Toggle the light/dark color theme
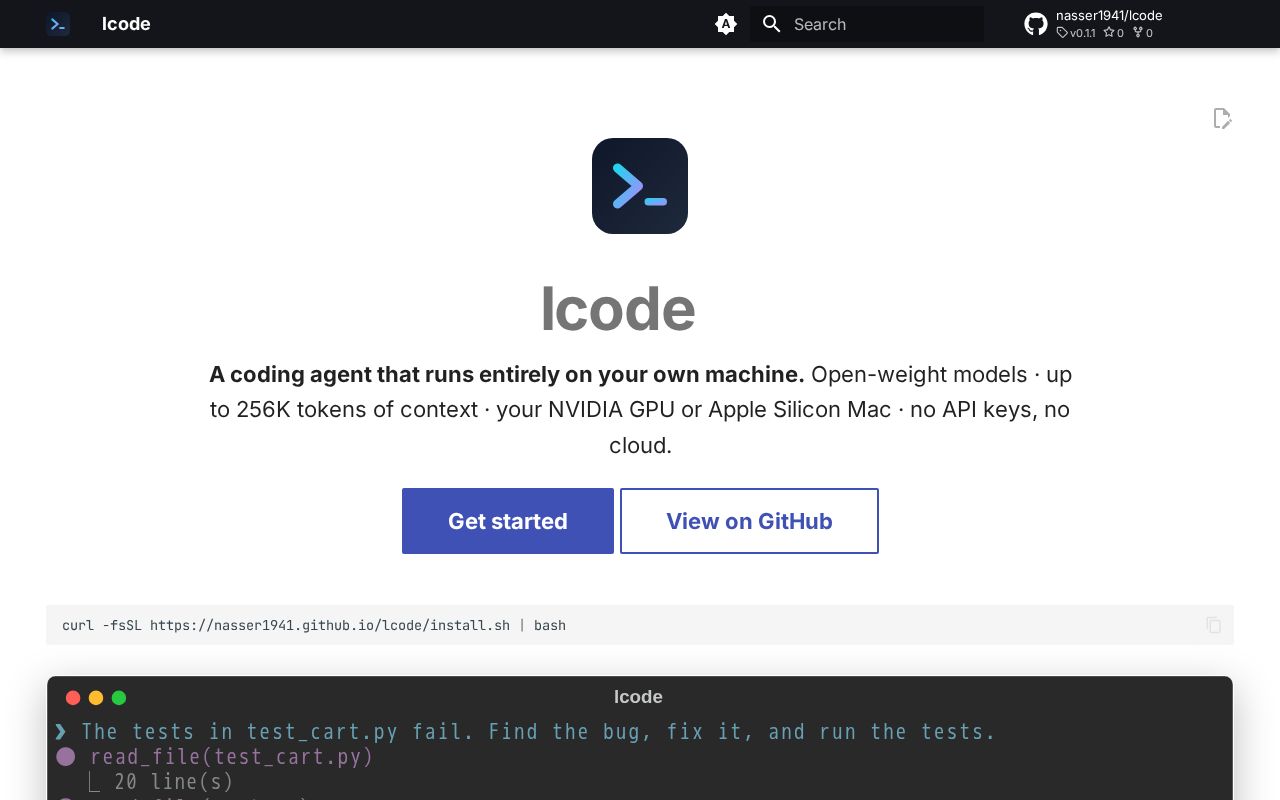This screenshot has width=1280, height=800. pos(726,24)
